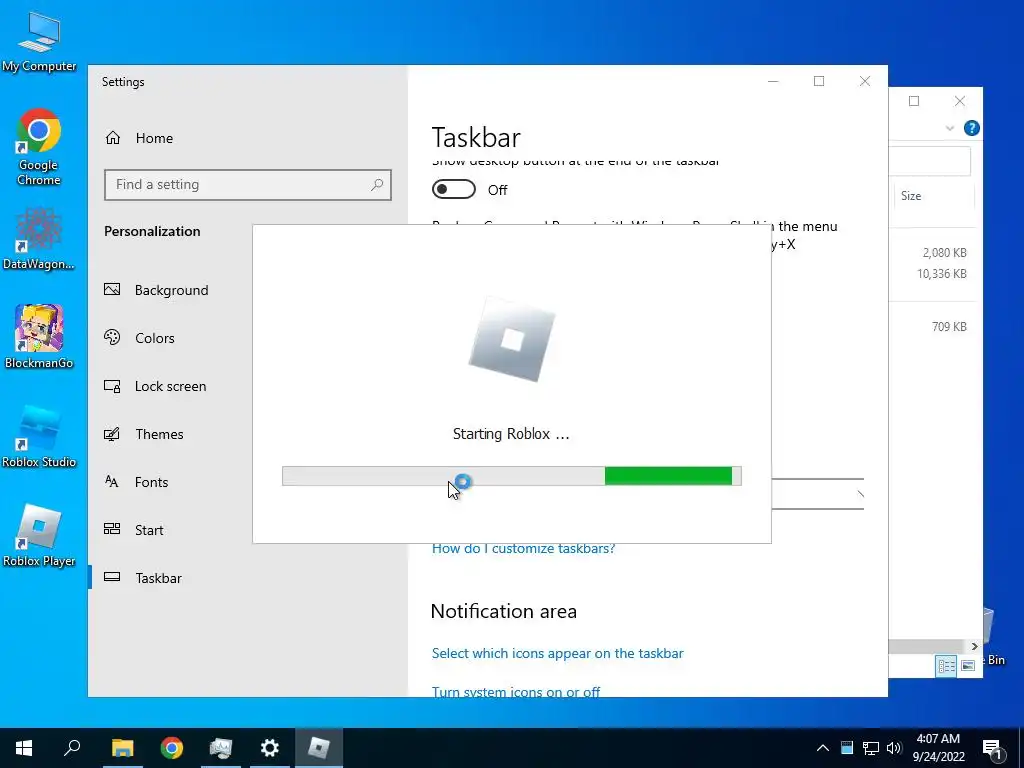
Task: Open File Explorer from taskbar
Action: pos(122,748)
